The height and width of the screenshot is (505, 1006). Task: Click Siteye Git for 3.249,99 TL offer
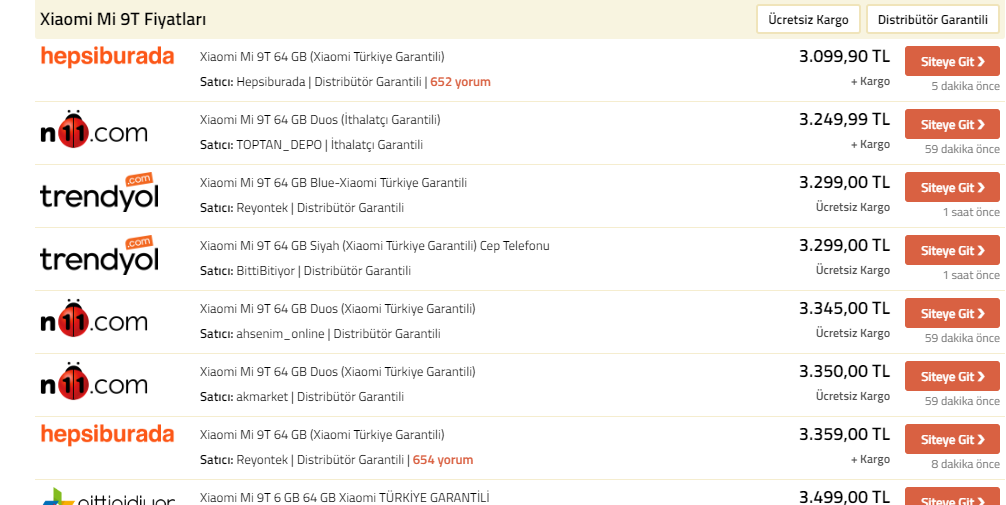952,124
